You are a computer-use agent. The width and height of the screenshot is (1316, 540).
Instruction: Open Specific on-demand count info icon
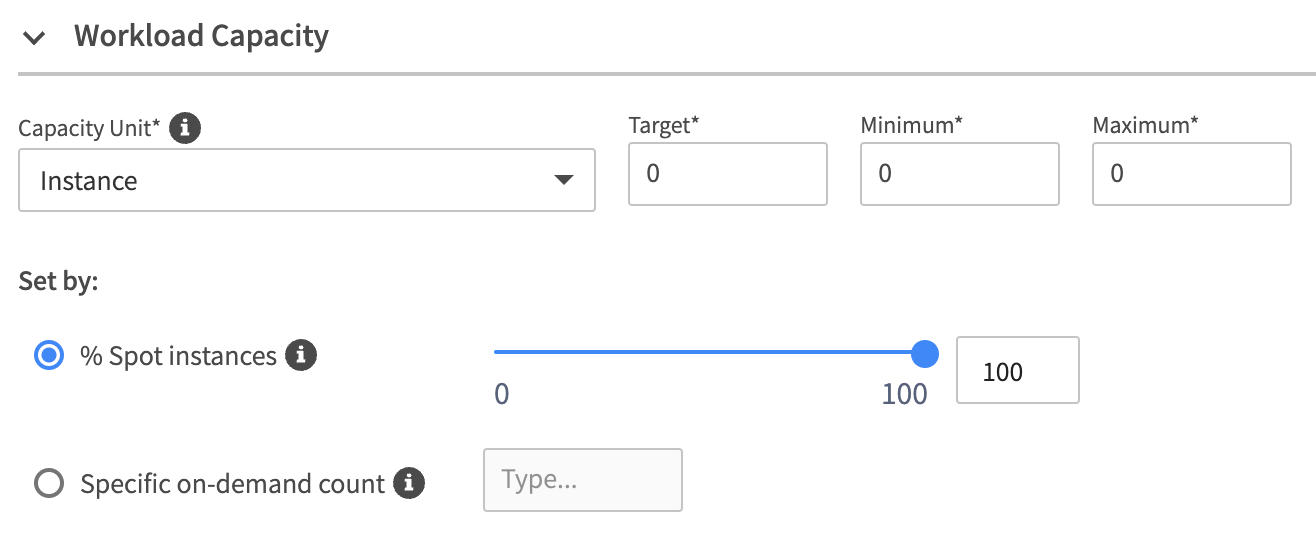(x=409, y=484)
